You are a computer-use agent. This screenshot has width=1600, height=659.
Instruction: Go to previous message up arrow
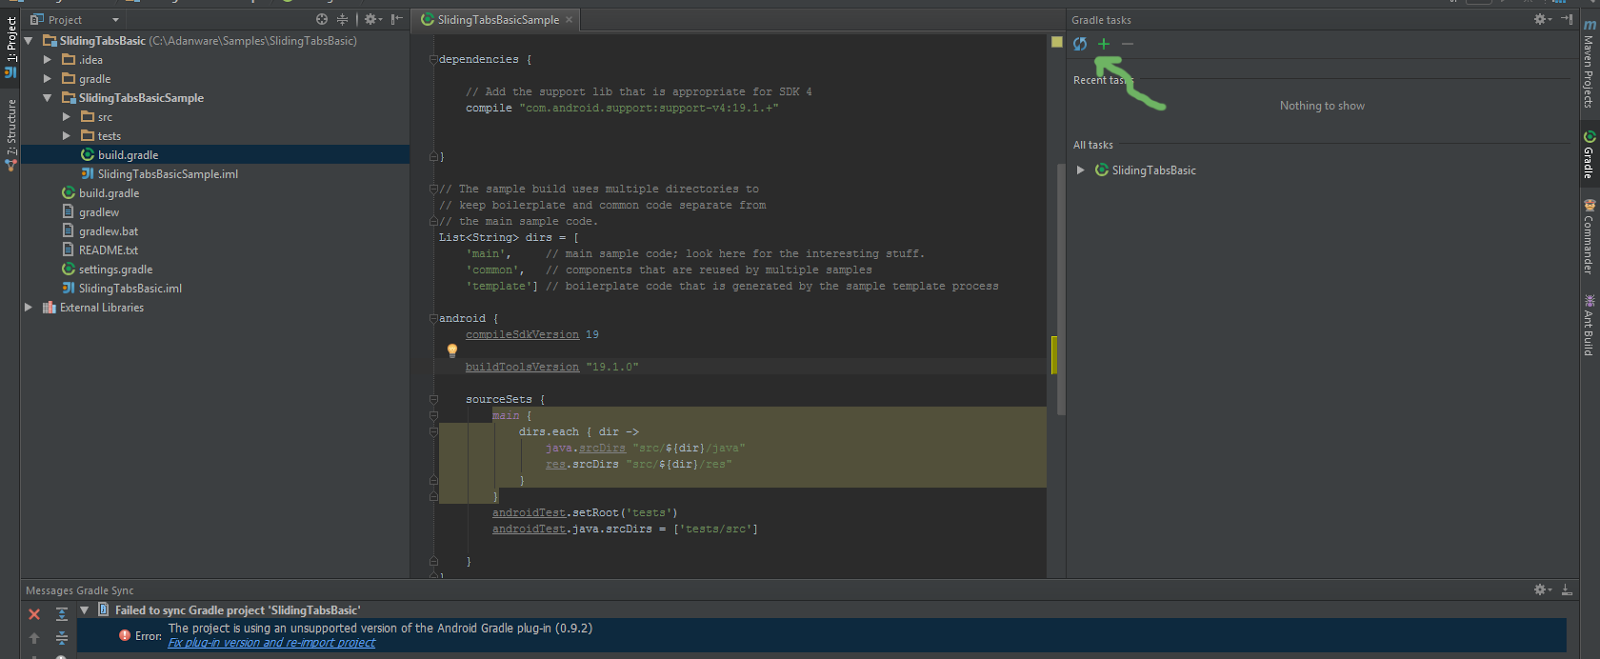point(34,638)
